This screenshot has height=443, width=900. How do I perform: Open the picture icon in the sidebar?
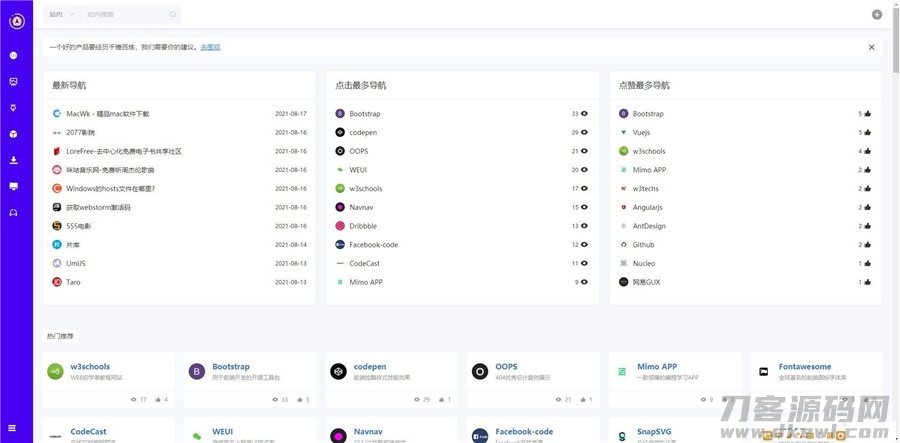coord(14,81)
